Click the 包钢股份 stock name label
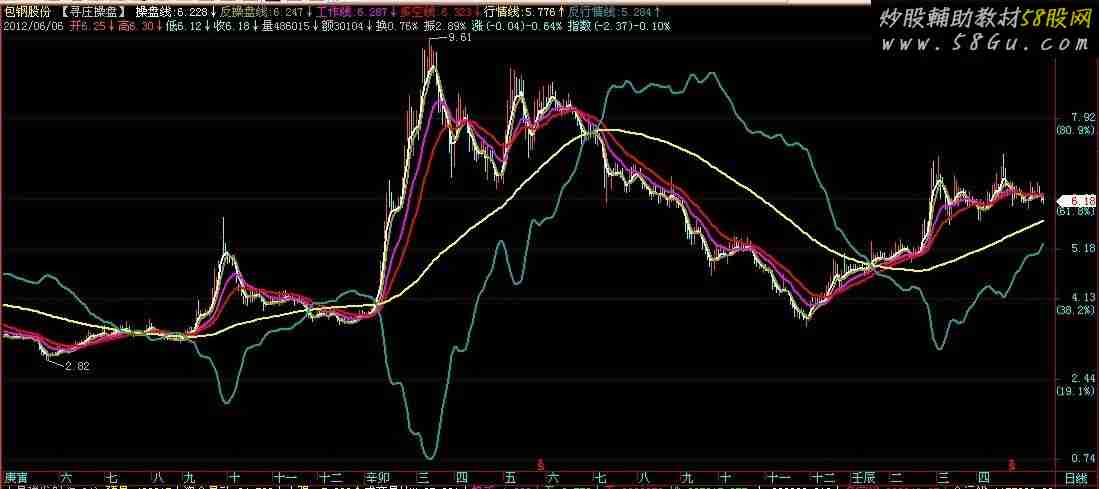Image resolution: width=1099 pixels, height=489 pixels. click(x=27, y=12)
